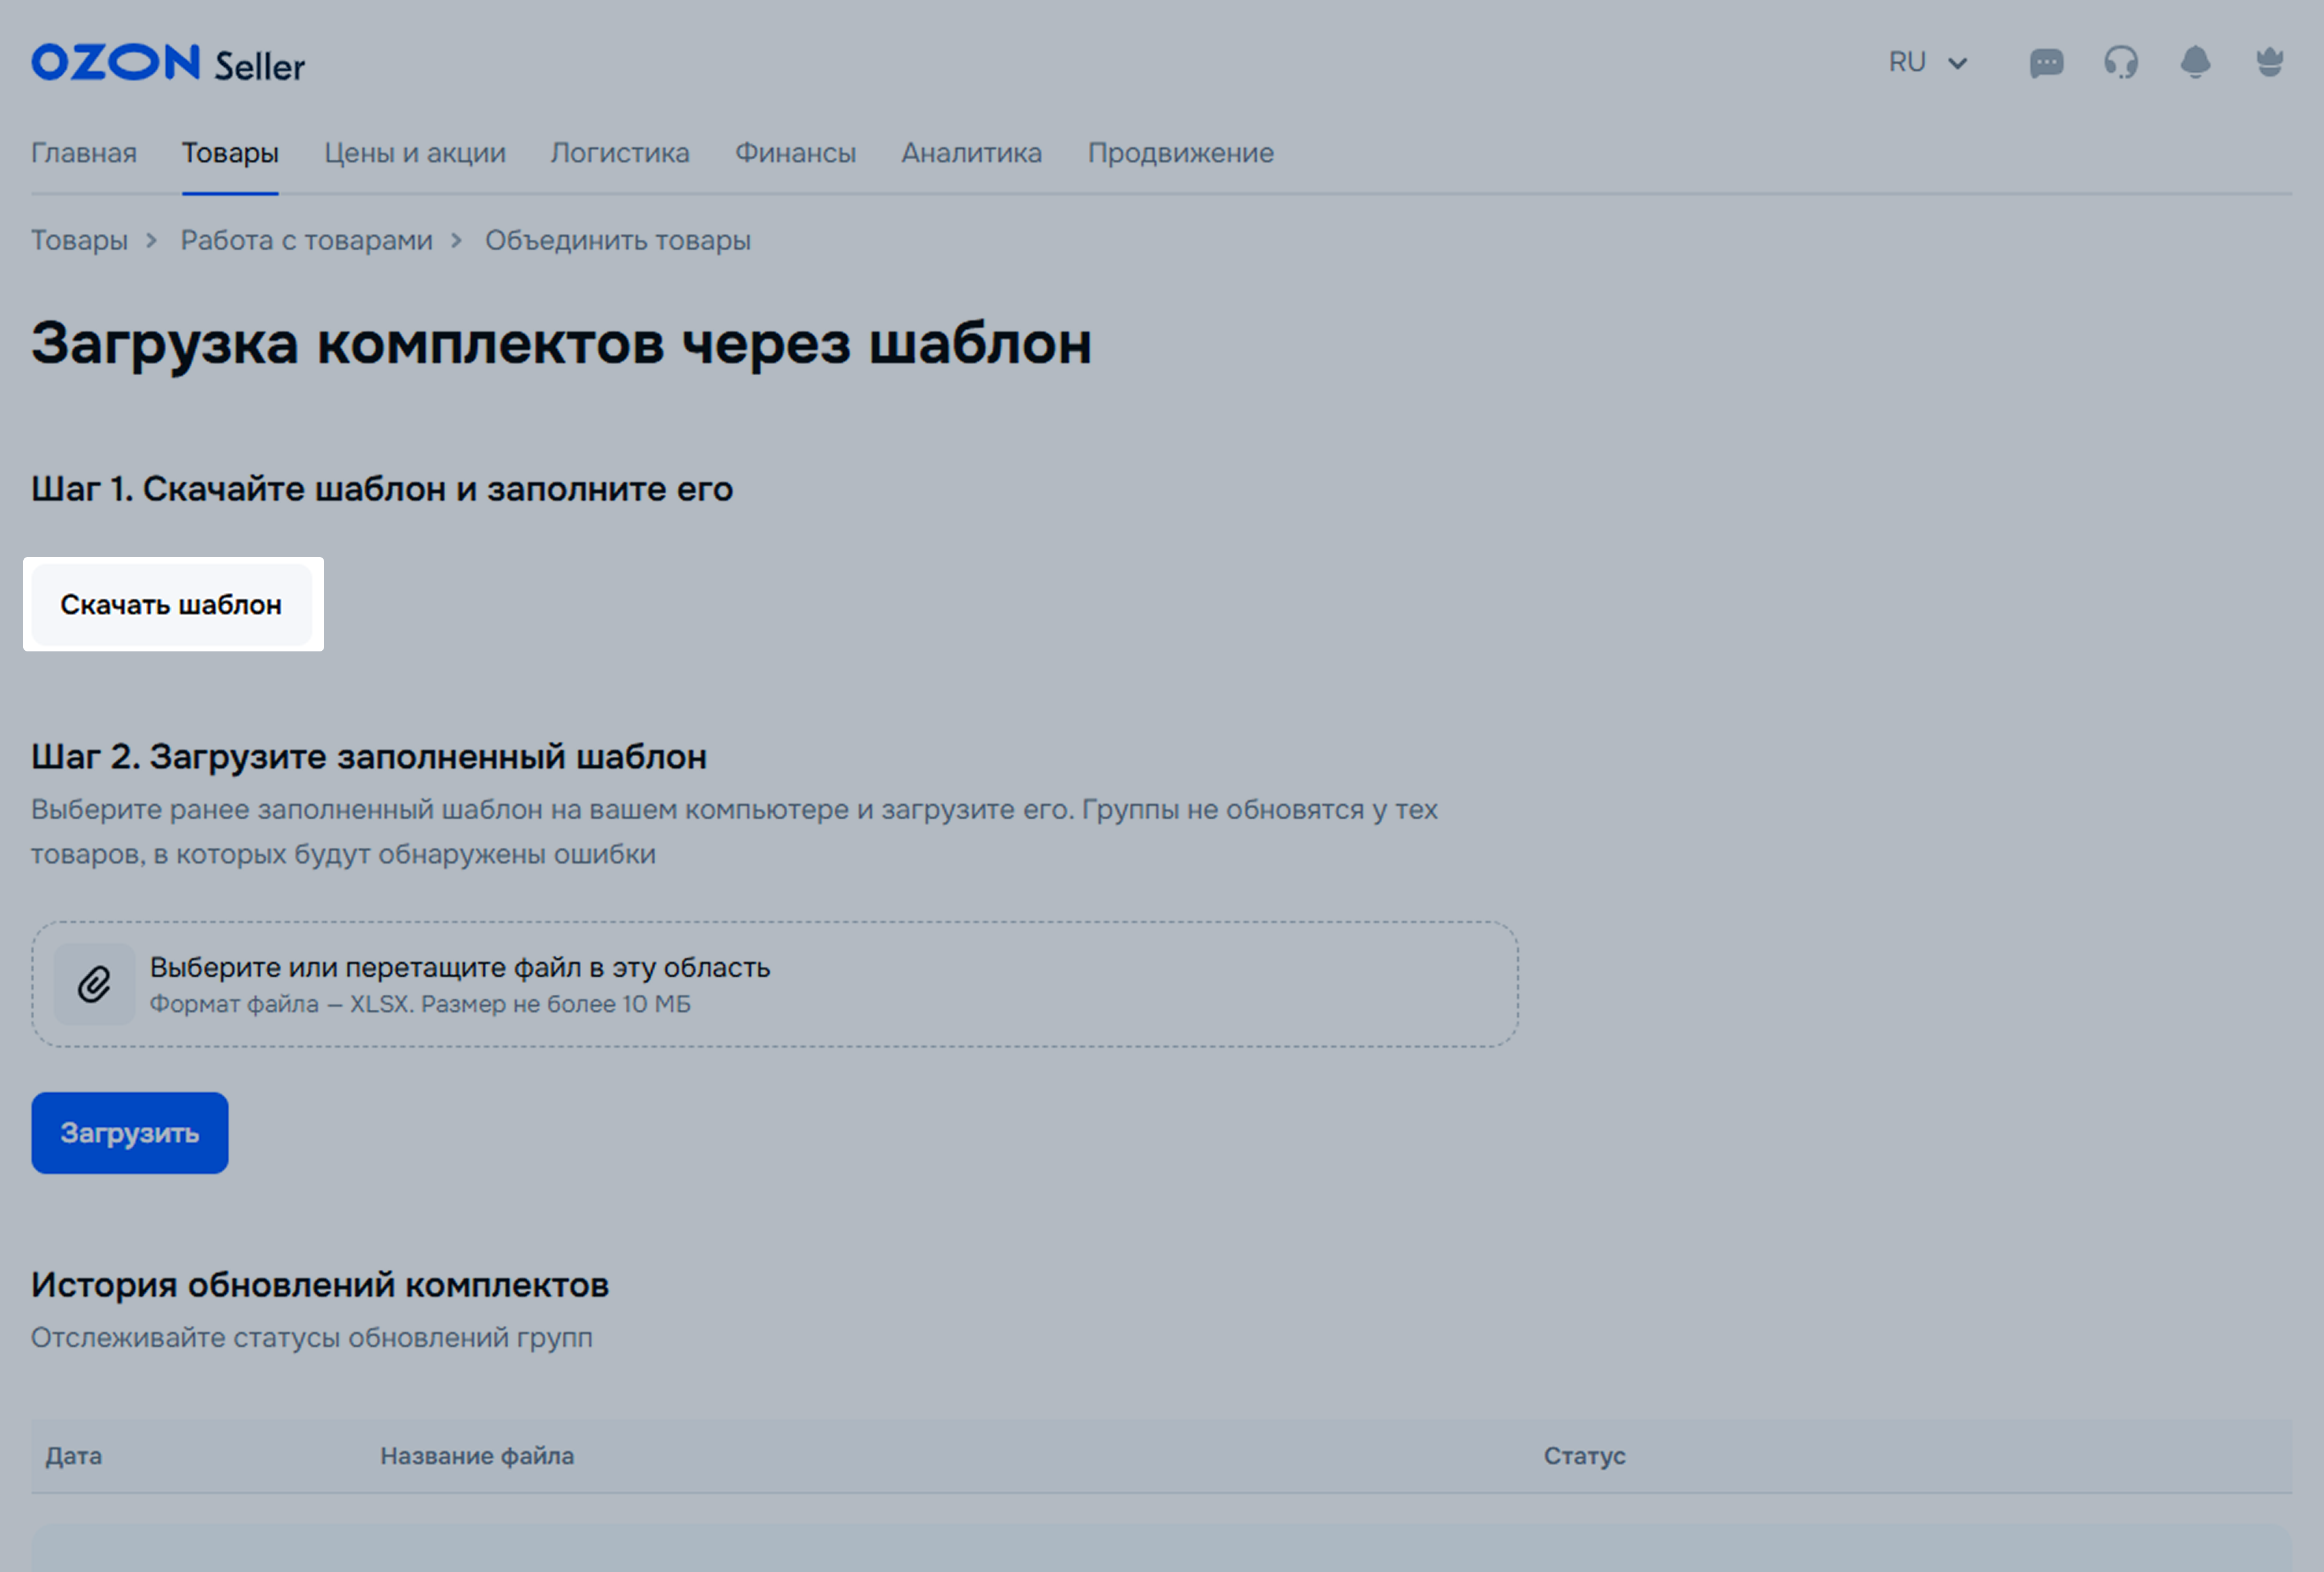This screenshot has width=2324, height=1572.
Task: Open the Цены и акции tab
Action: 415,153
